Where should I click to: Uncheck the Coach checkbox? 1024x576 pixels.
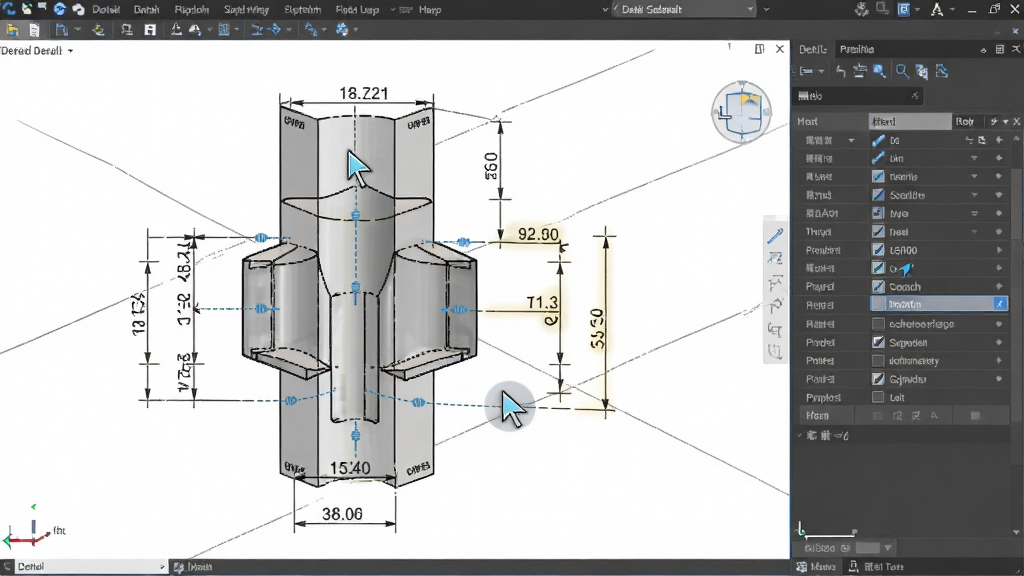878,287
